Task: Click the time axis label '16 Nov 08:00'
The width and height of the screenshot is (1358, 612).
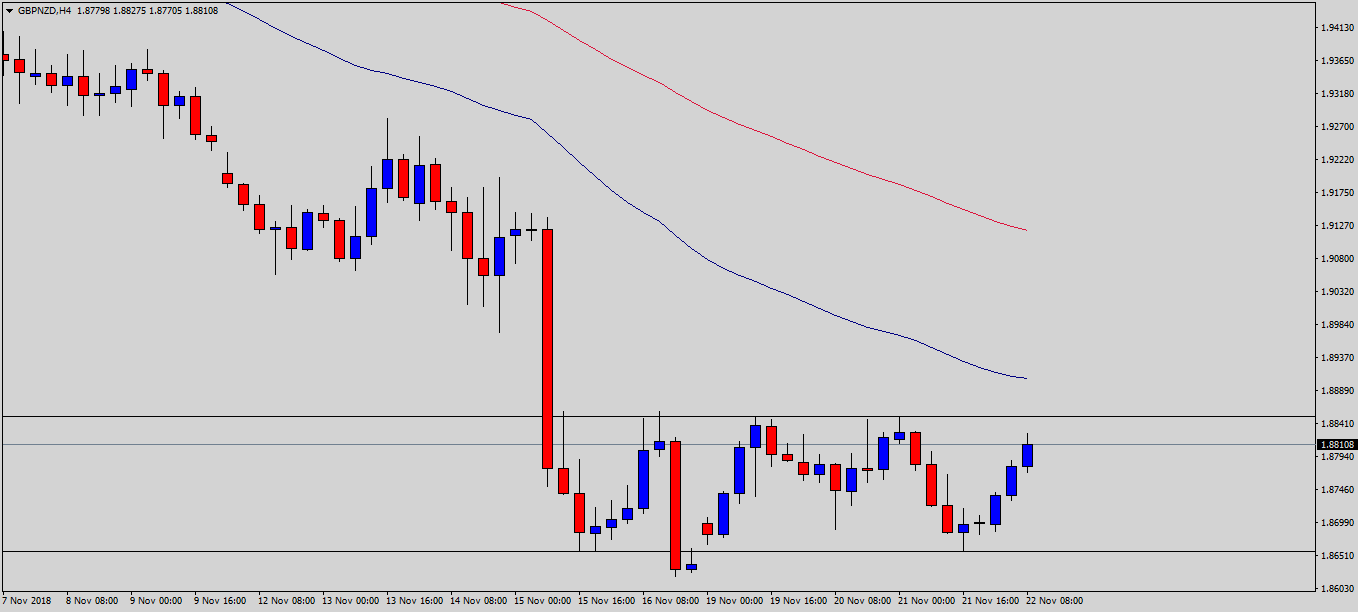Action: tap(670, 602)
